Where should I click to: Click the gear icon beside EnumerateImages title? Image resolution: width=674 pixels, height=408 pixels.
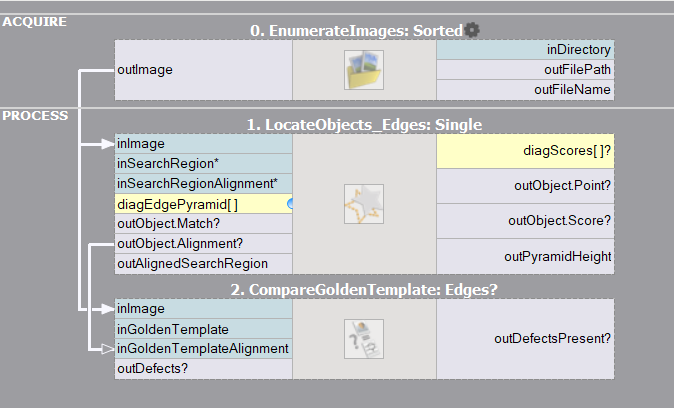click(x=472, y=30)
